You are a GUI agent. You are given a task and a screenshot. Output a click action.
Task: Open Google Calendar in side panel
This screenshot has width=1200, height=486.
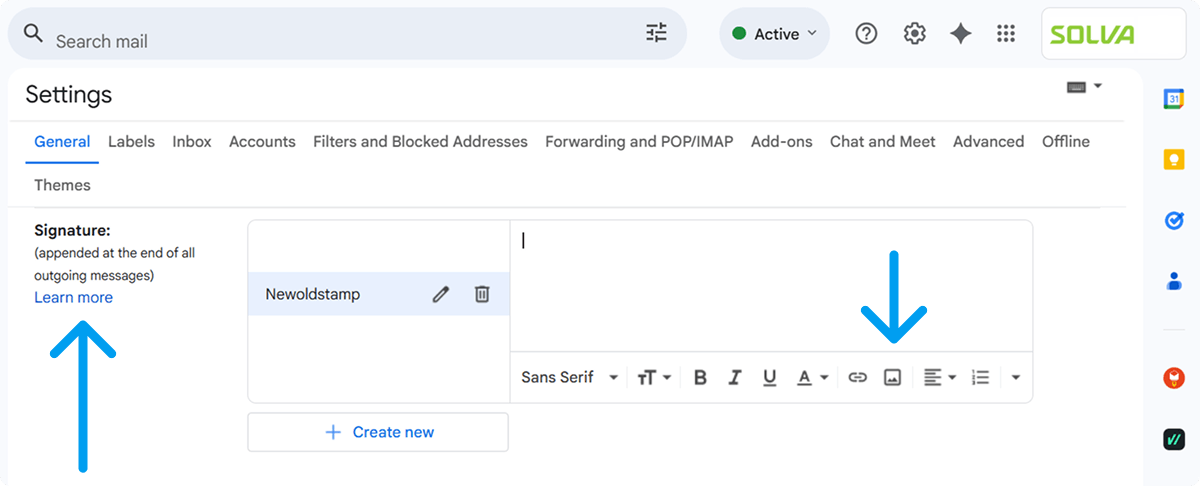pos(1174,98)
